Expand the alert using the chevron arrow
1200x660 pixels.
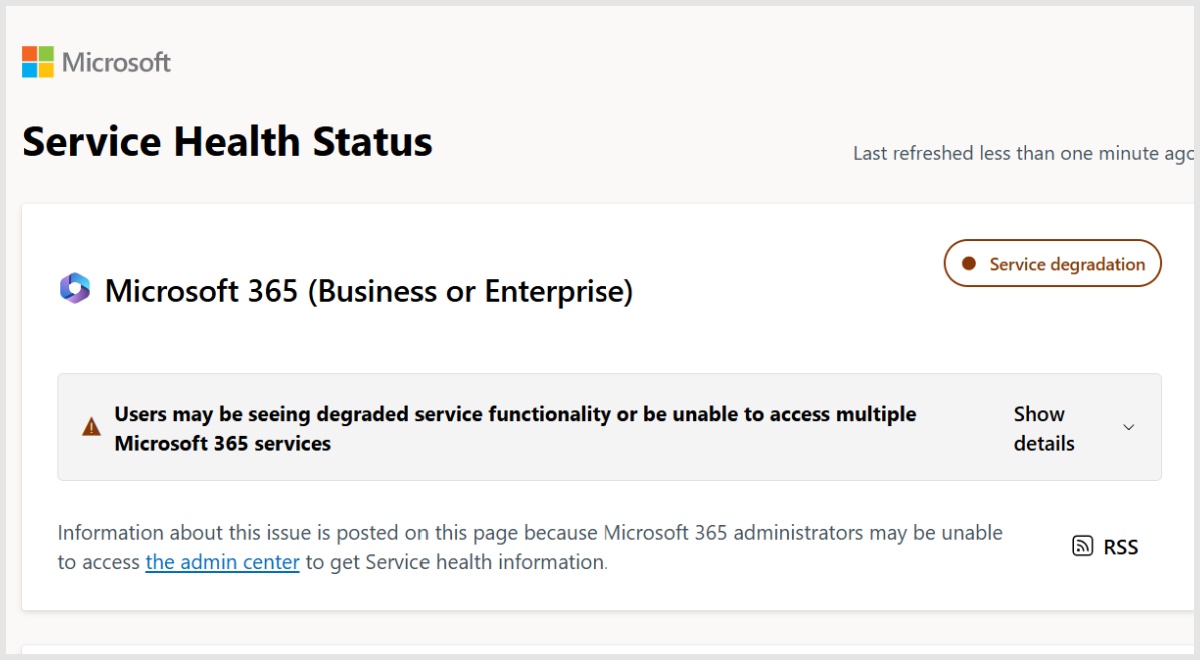pos(1129,428)
